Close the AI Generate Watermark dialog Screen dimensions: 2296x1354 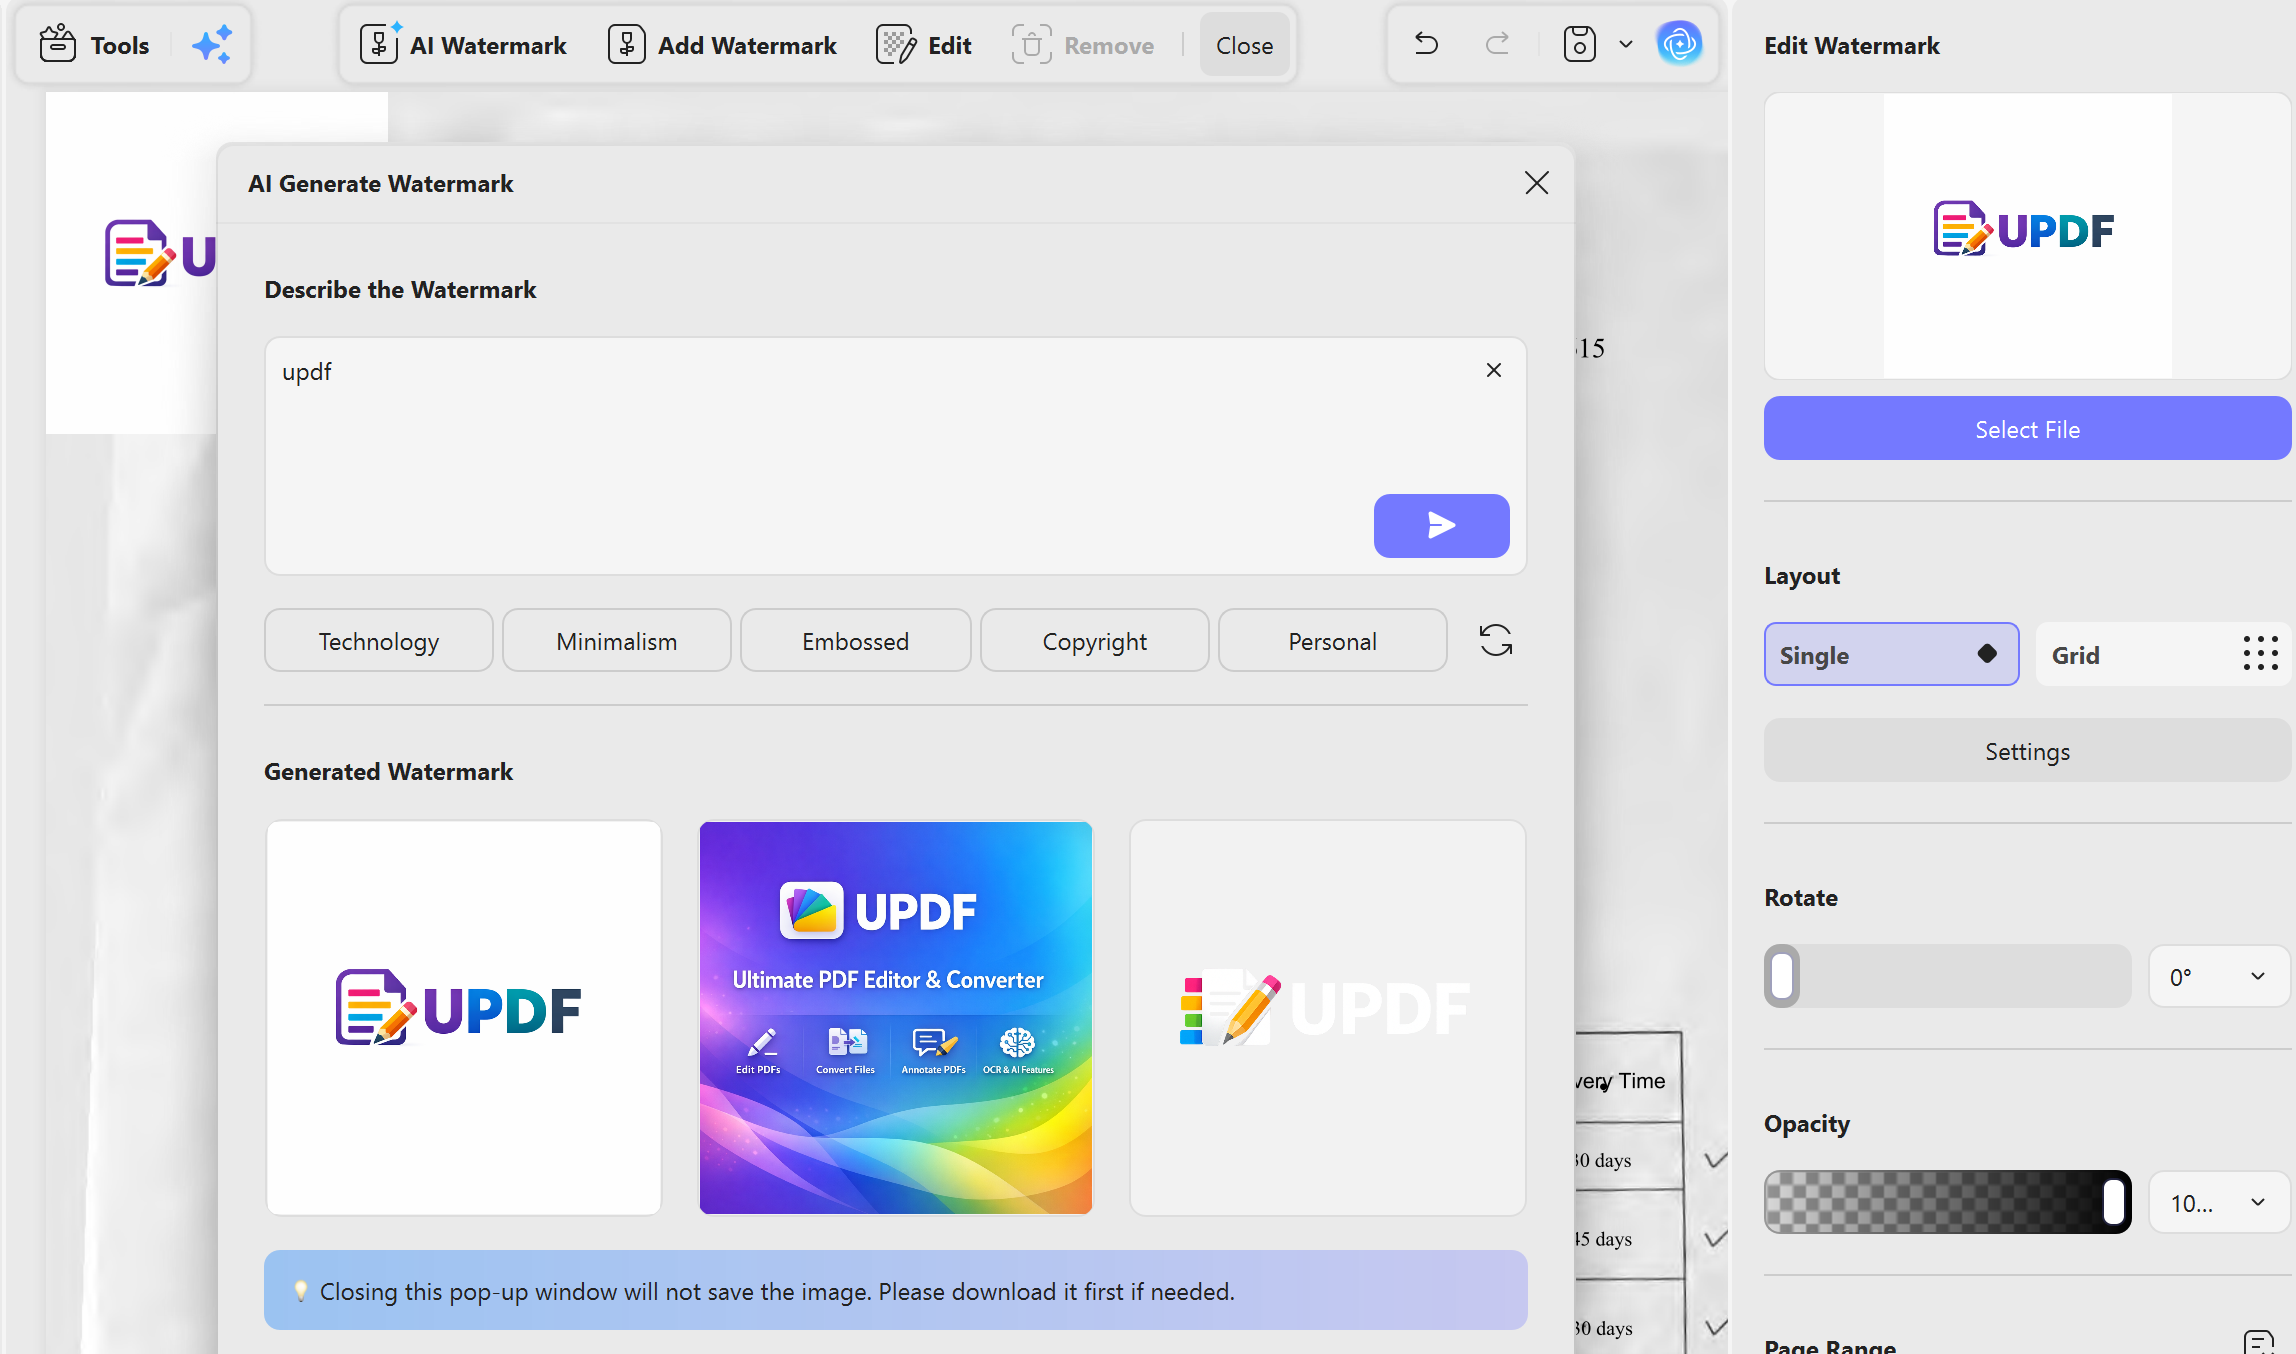point(1537,183)
